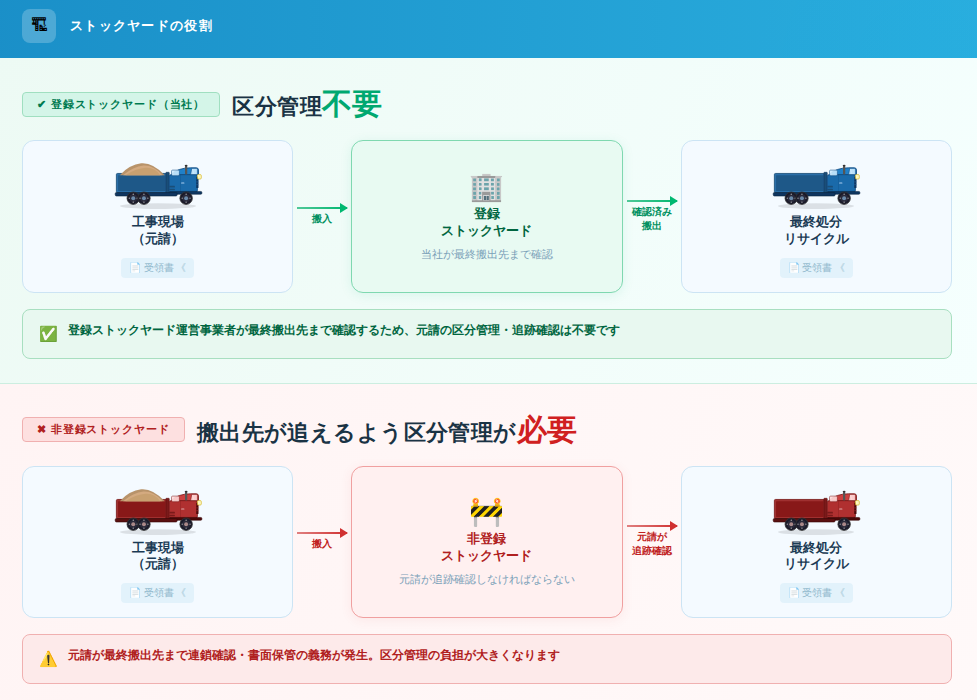Click the 区分管理不要 section heading
Screen dimensions: 977x700
point(306,105)
